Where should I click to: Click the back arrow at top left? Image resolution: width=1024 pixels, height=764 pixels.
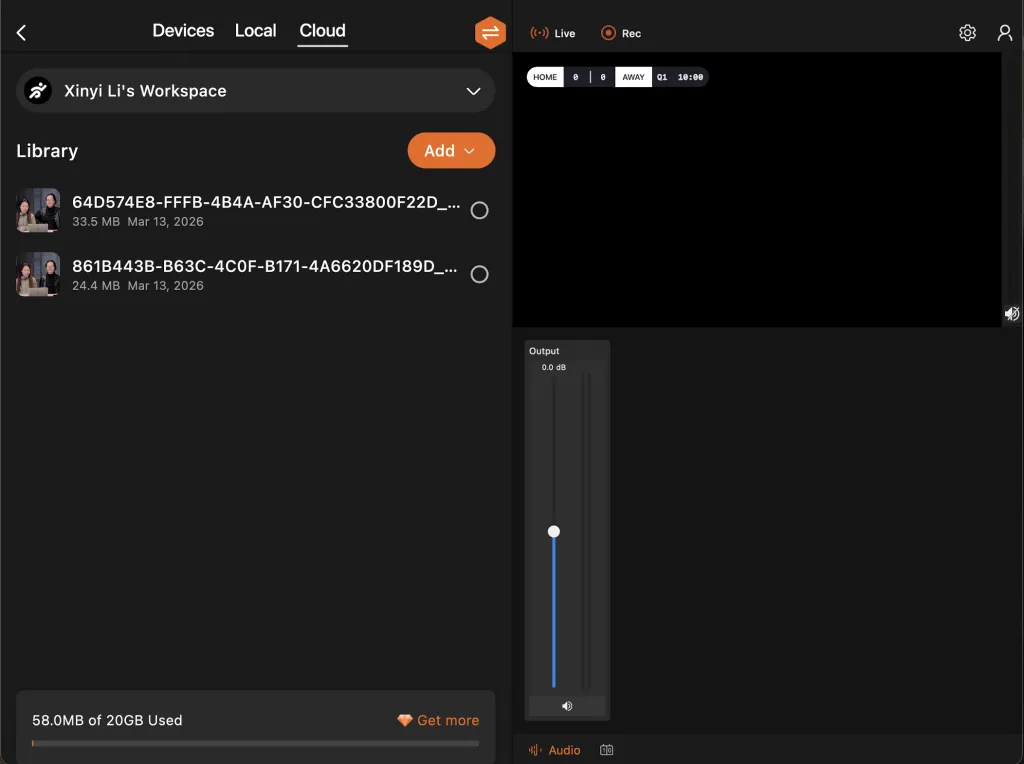21,31
